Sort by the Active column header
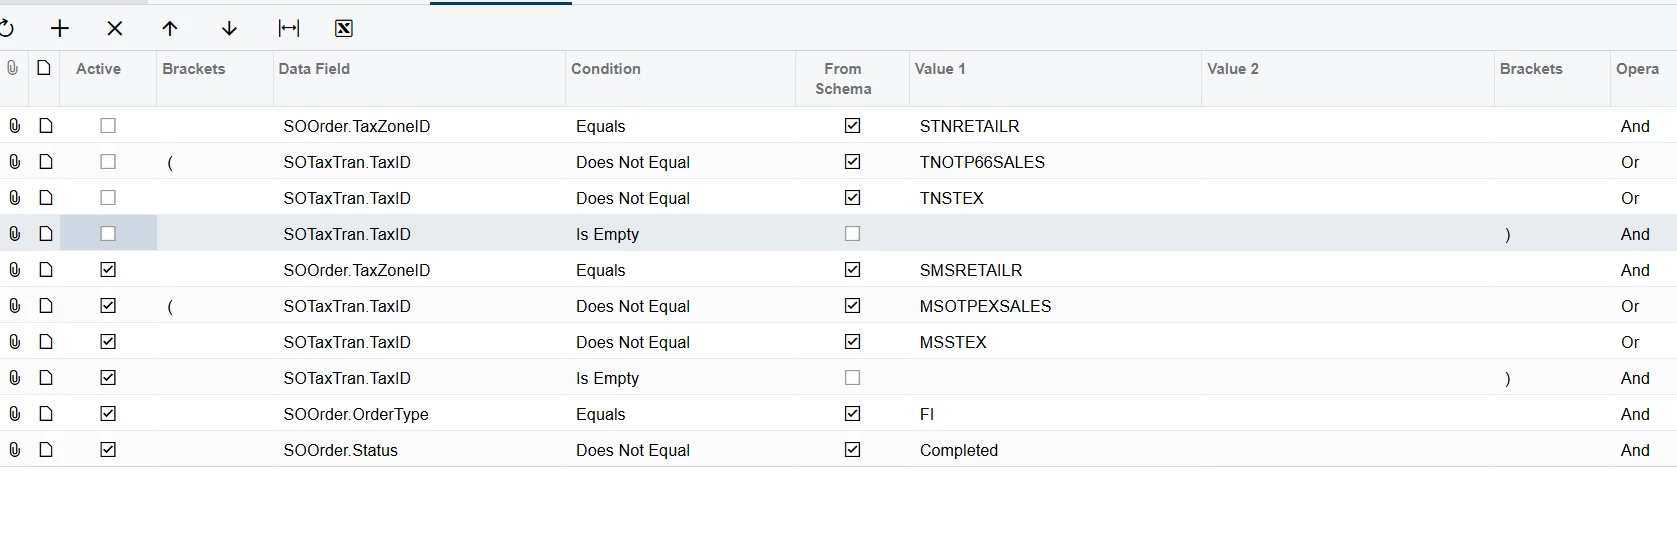 click(108, 78)
